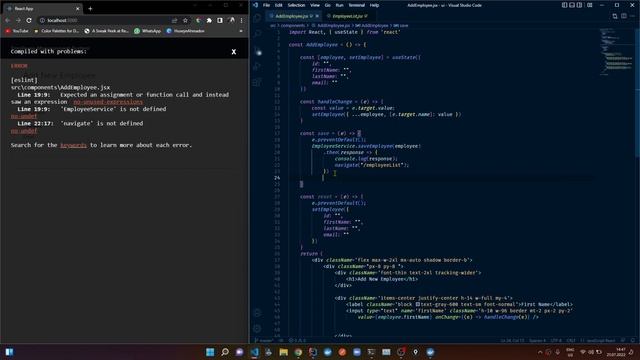
Task: Click cursor line and column status
Action: [x=512, y=340]
